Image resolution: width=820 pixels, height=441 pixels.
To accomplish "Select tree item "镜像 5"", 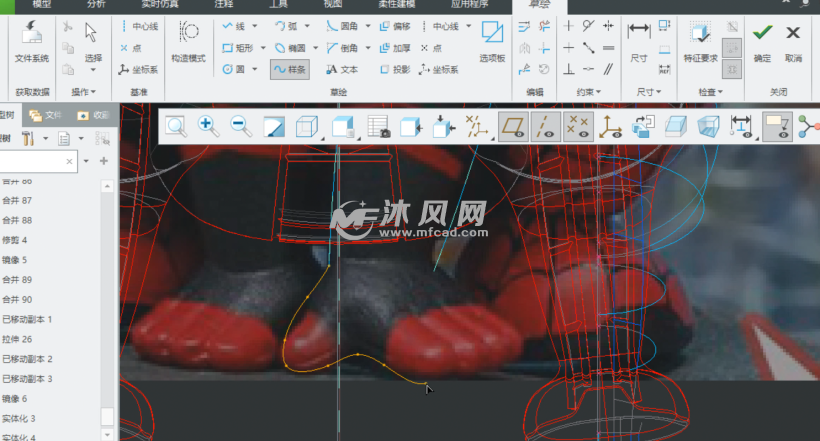I will (x=14, y=260).
